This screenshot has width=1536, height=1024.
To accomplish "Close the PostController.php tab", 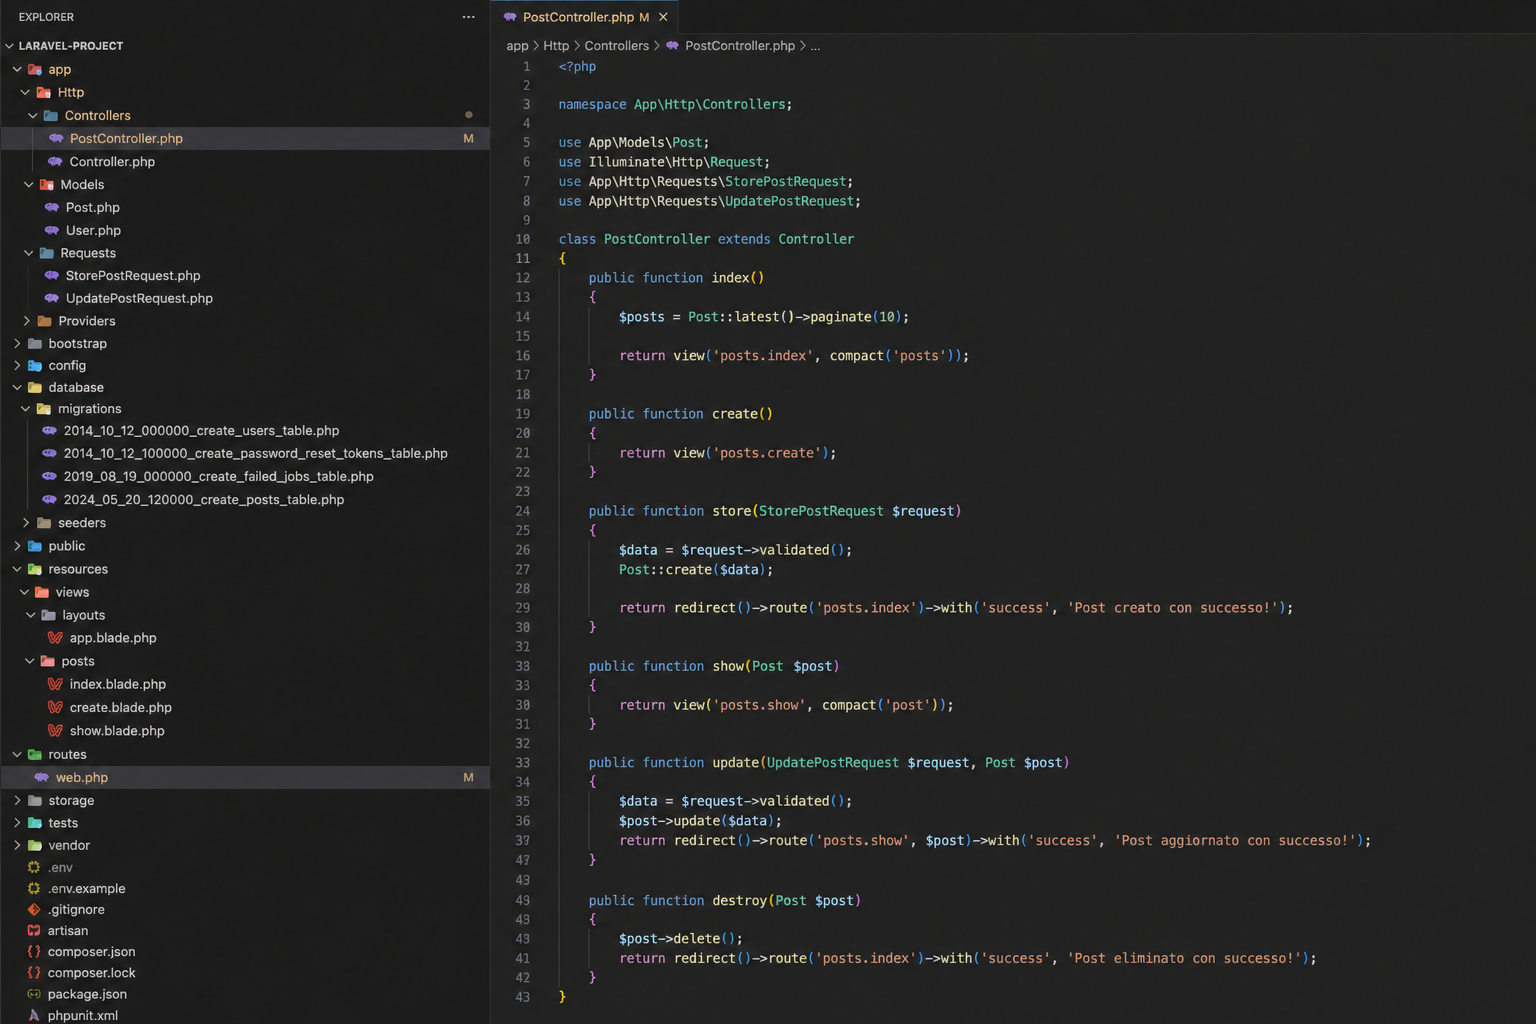I will tap(663, 17).
